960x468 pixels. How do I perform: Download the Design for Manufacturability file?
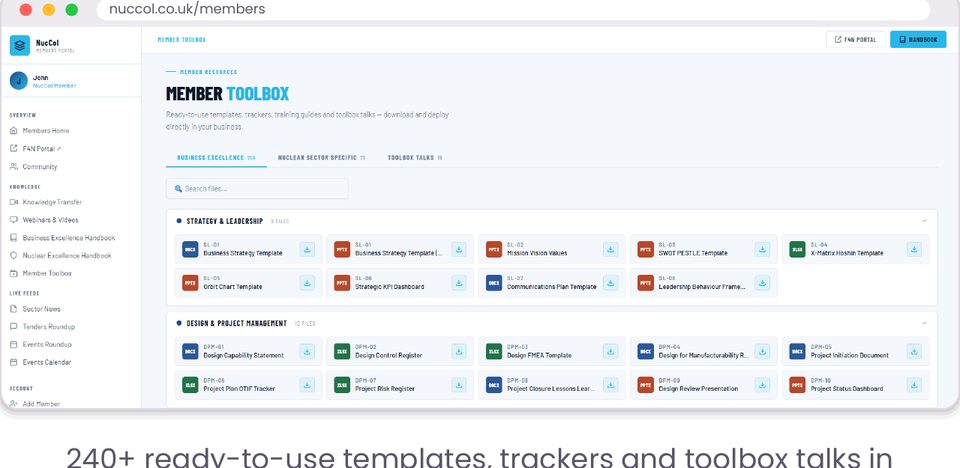[762, 352]
